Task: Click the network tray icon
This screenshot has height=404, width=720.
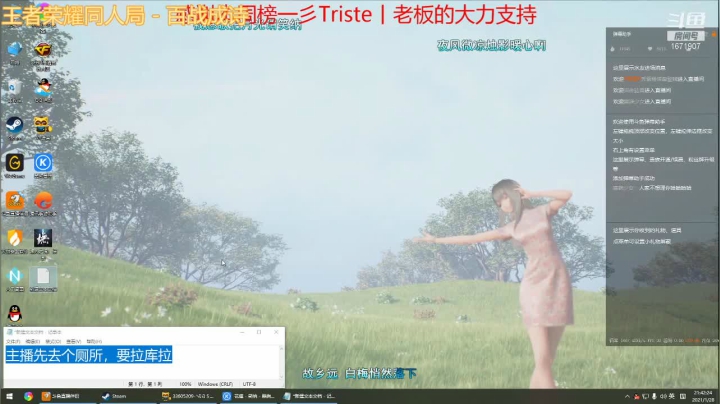Action: (x=645, y=396)
